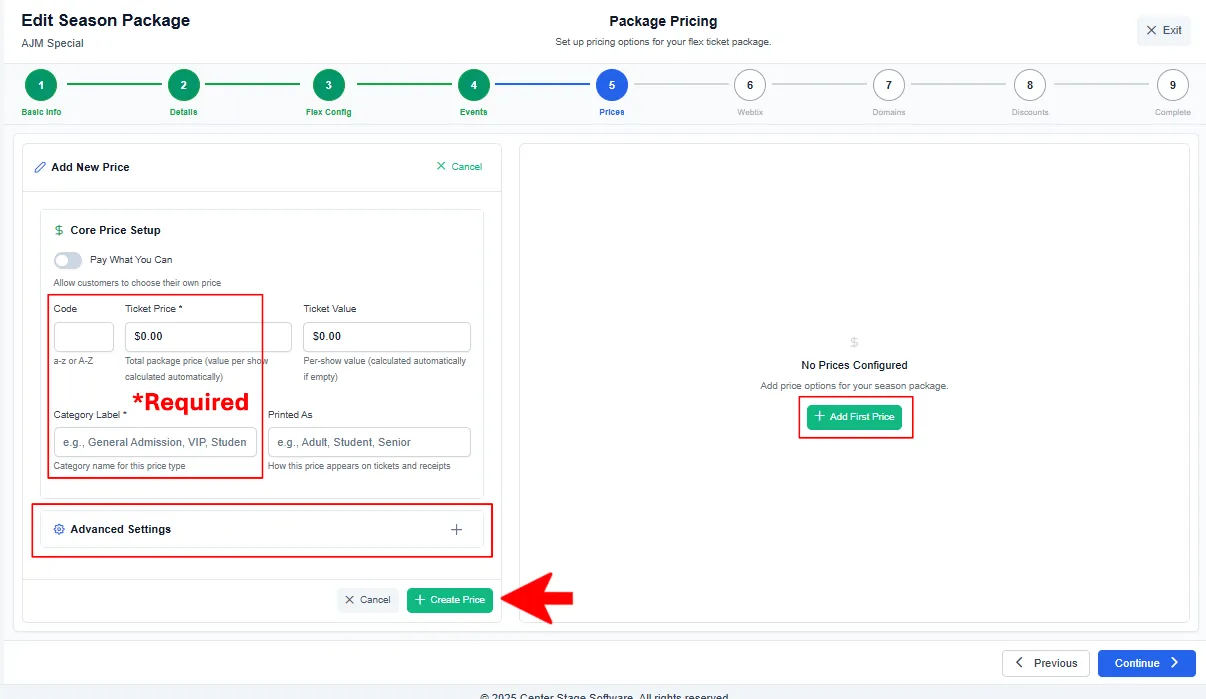Click the Add First Price button
Screen dimensions: 1206x699
pos(855,417)
